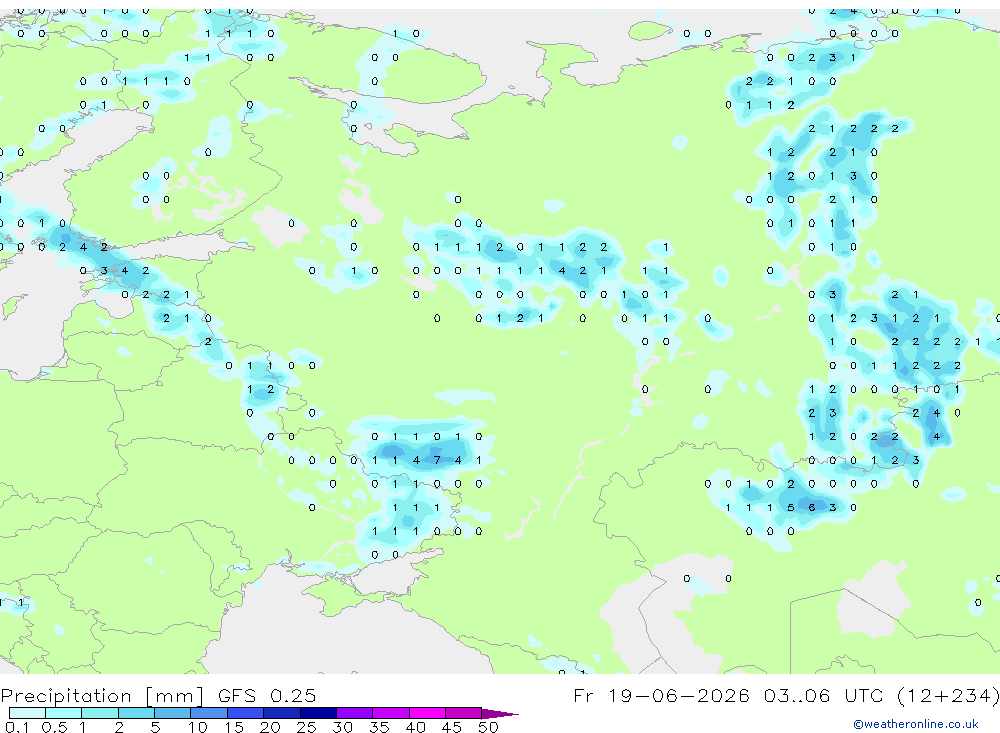Select the 5–10 mm legend color box
Image resolution: width=1000 pixels, height=733 pixels.
(x=173, y=713)
